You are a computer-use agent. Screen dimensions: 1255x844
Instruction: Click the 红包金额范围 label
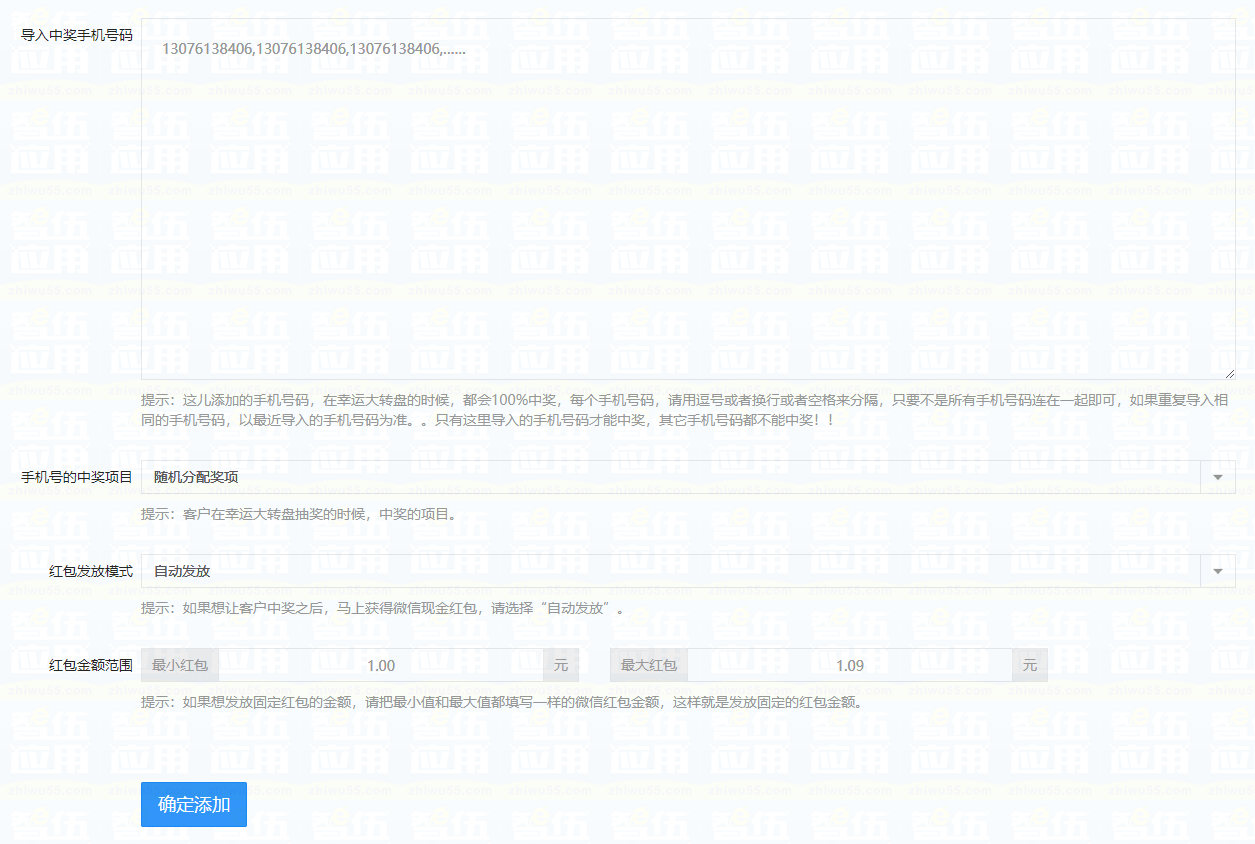click(91, 665)
